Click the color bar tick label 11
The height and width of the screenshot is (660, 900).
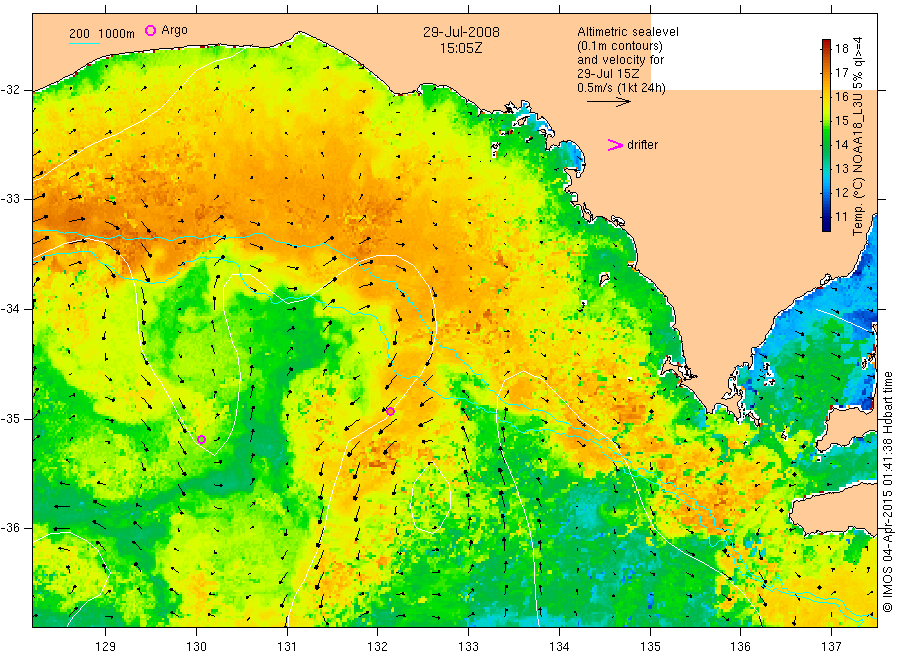pos(841,217)
